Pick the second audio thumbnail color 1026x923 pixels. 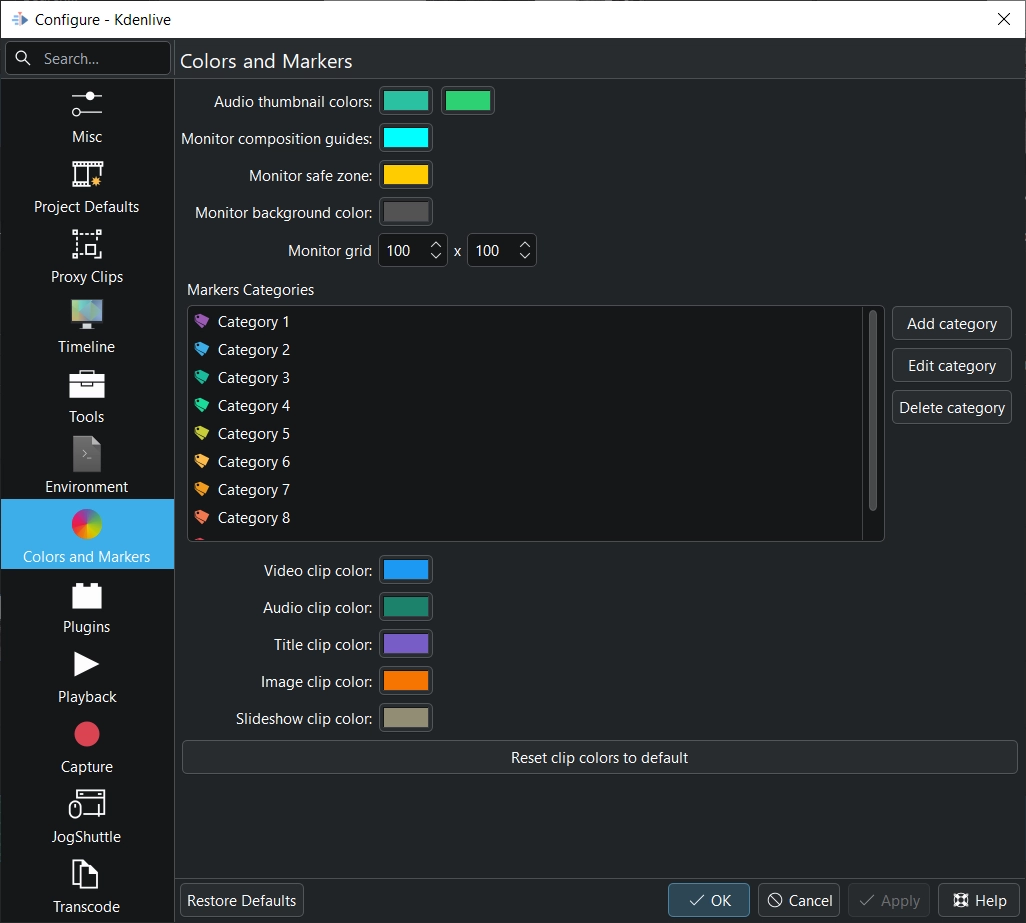pos(467,101)
